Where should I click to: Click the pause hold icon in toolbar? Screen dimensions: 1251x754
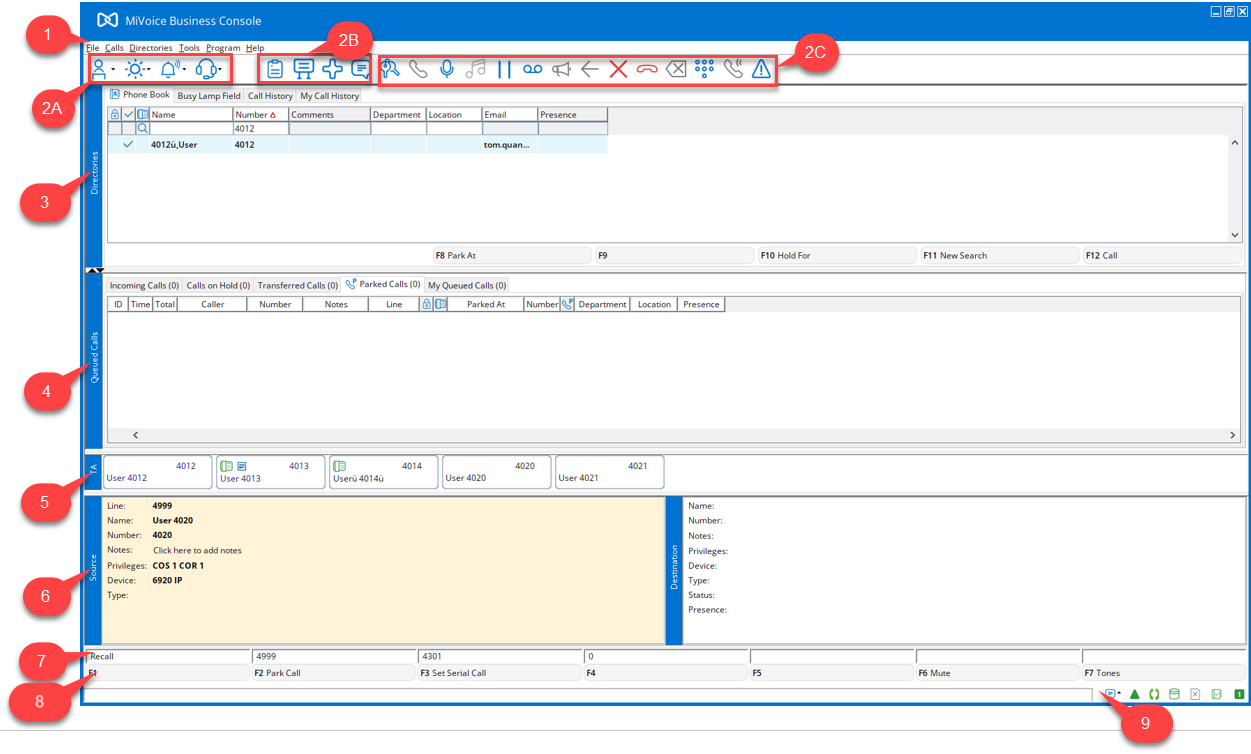pyautogui.click(x=504, y=69)
